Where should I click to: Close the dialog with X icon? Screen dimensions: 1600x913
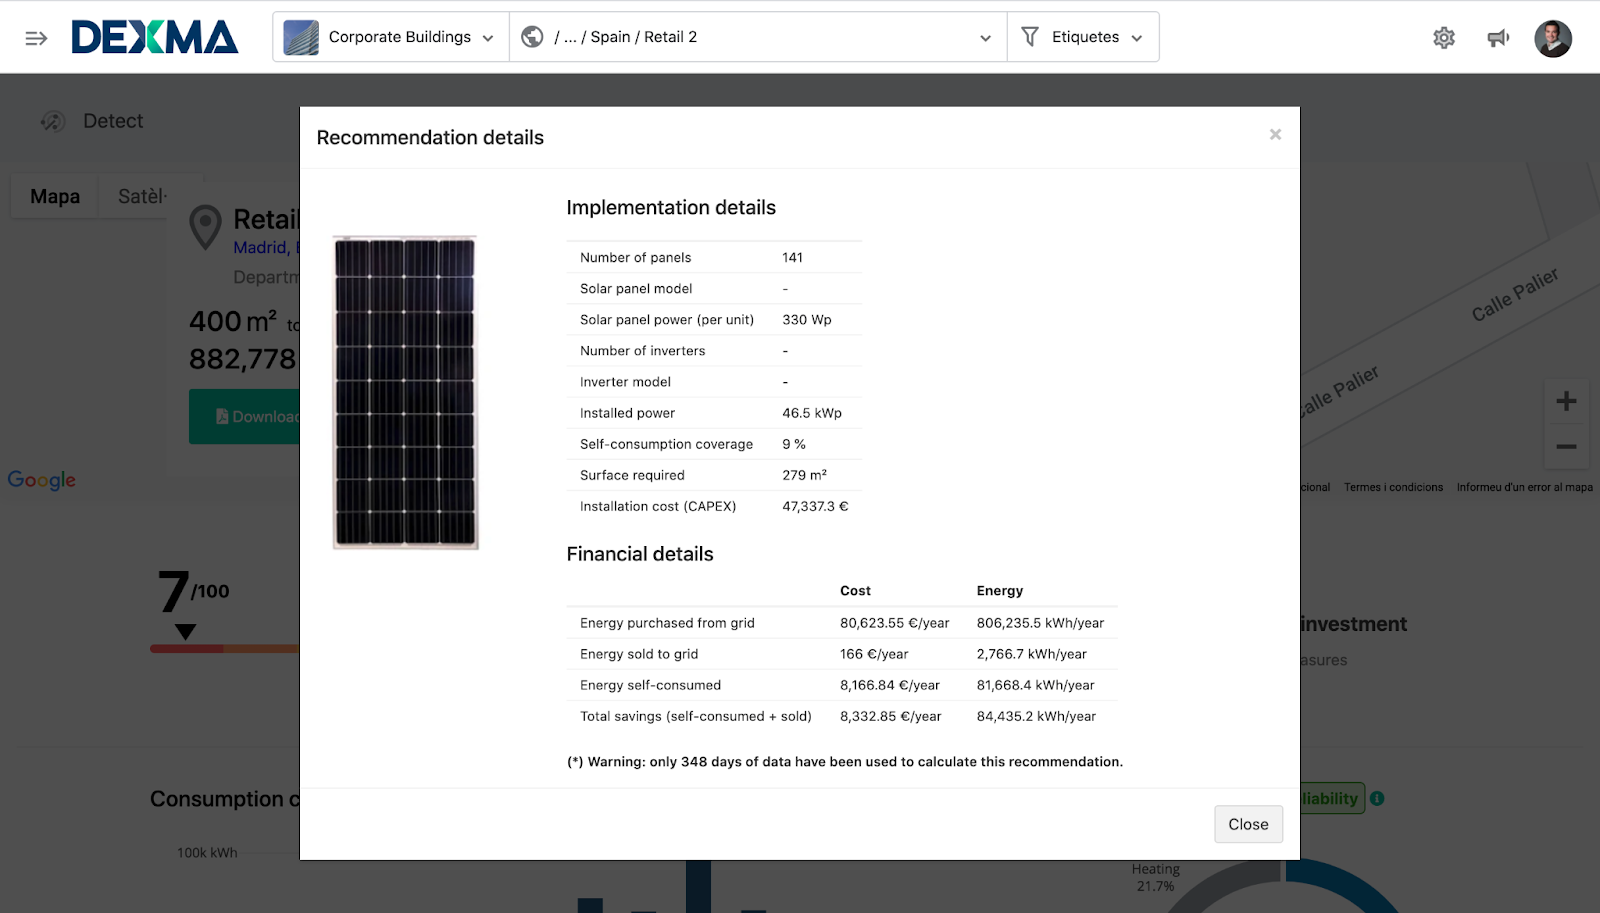click(x=1275, y=134)
